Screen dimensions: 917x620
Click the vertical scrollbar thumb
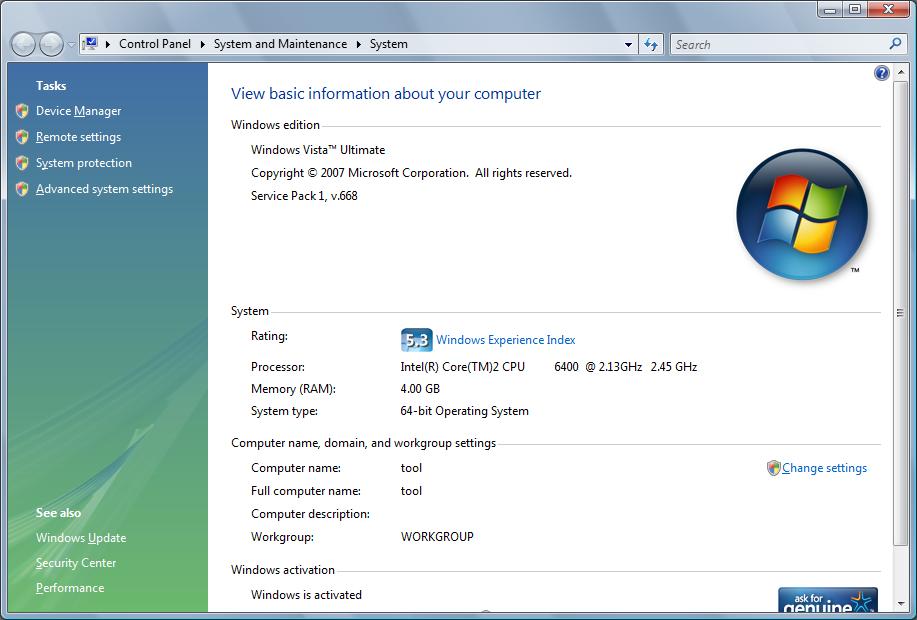(900, 313)
